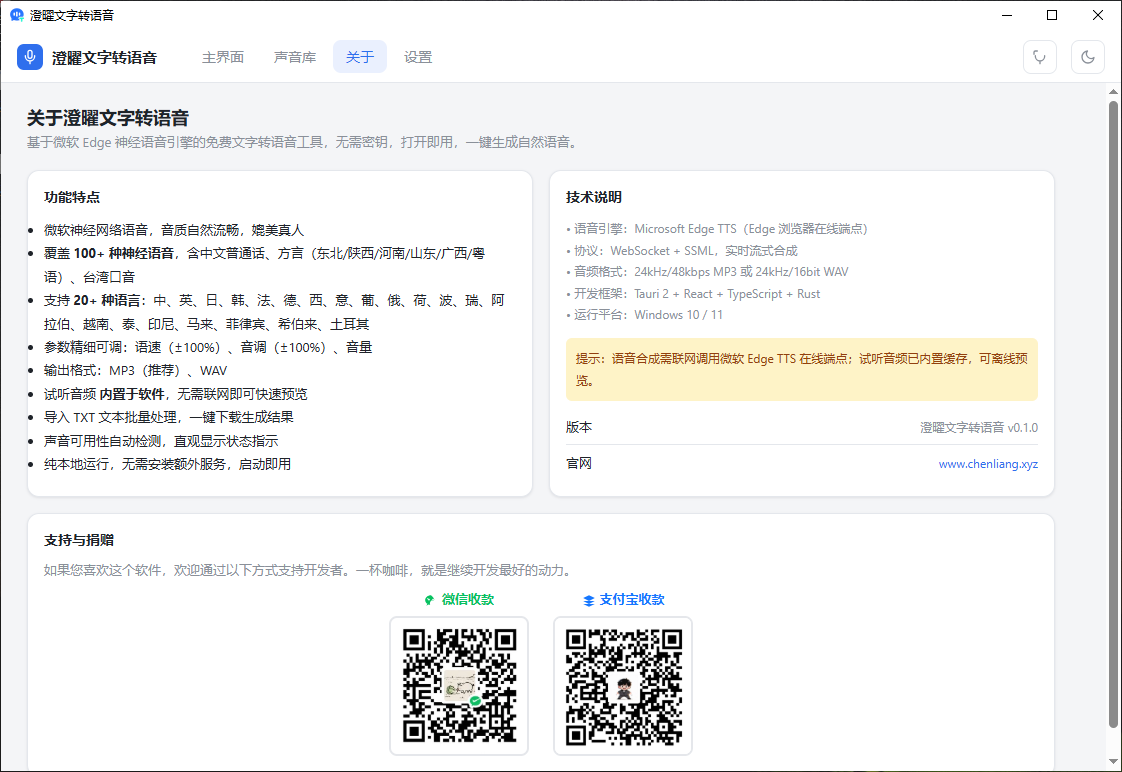Screen dimensions: 1122x772
Task: Click the 微软神经网络语音 bullet
Action: coord(174,230)
